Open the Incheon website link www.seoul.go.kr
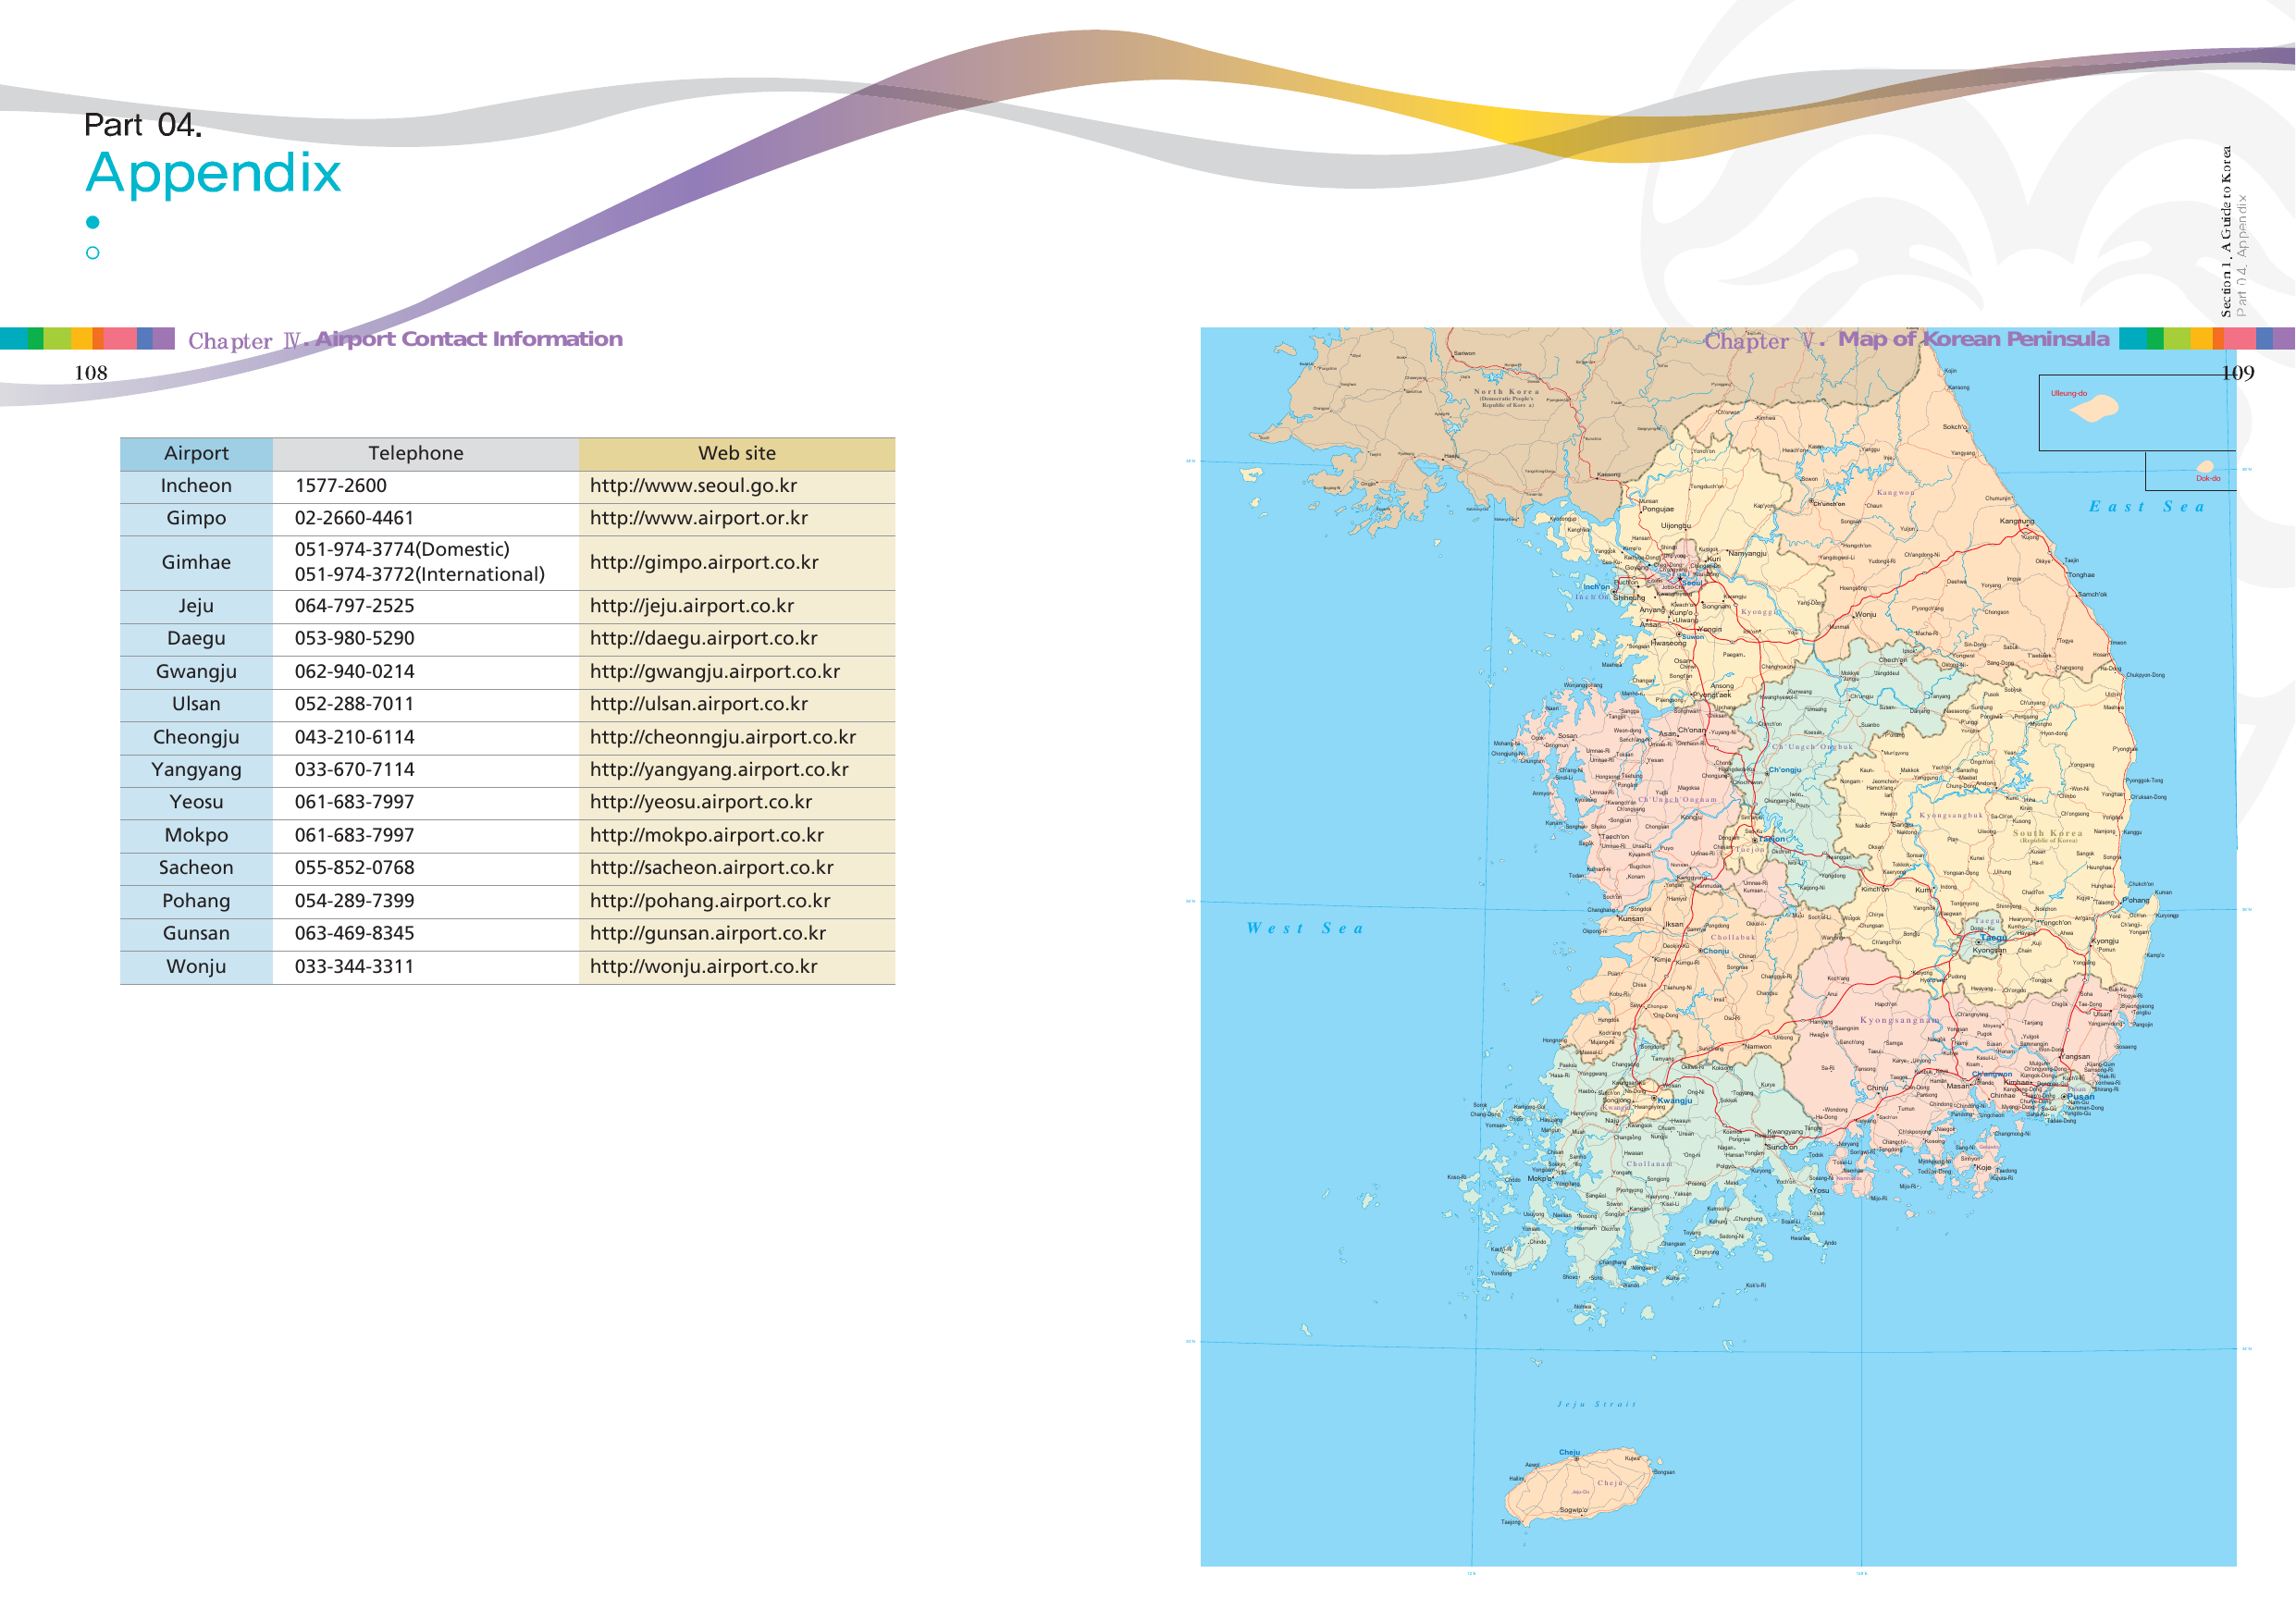This screenshot has height=1623, width=2296. coord(693,486)
